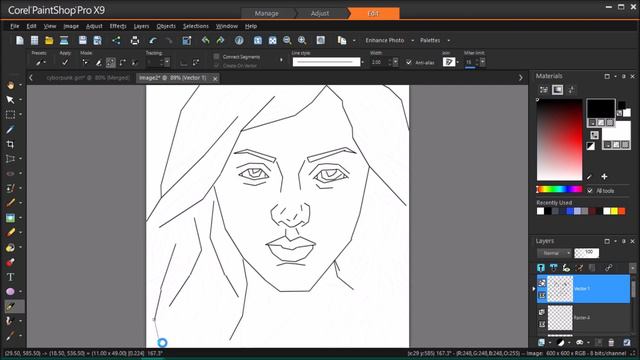Click the Zoom Out magnifier
Image resolution: width=640 pixels, height=360 pixels.
287,40
